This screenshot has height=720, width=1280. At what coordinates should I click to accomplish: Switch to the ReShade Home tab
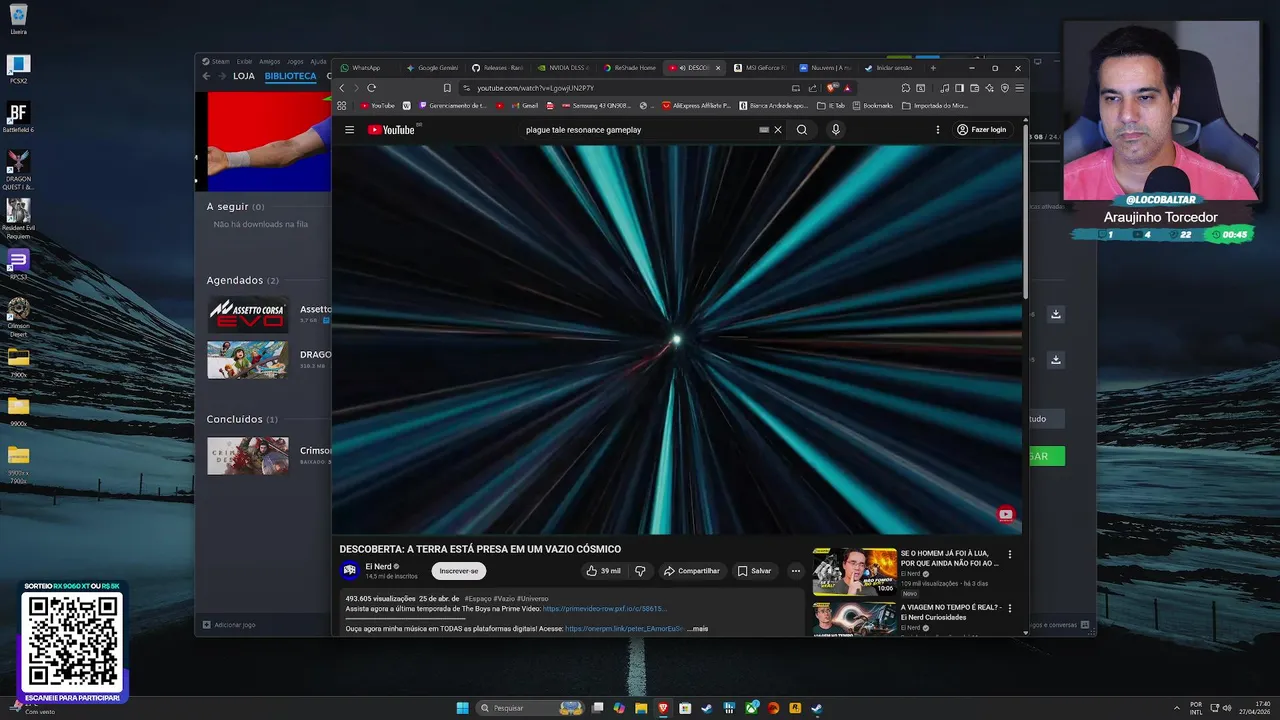pyautogui.click(x=630, y=68)
